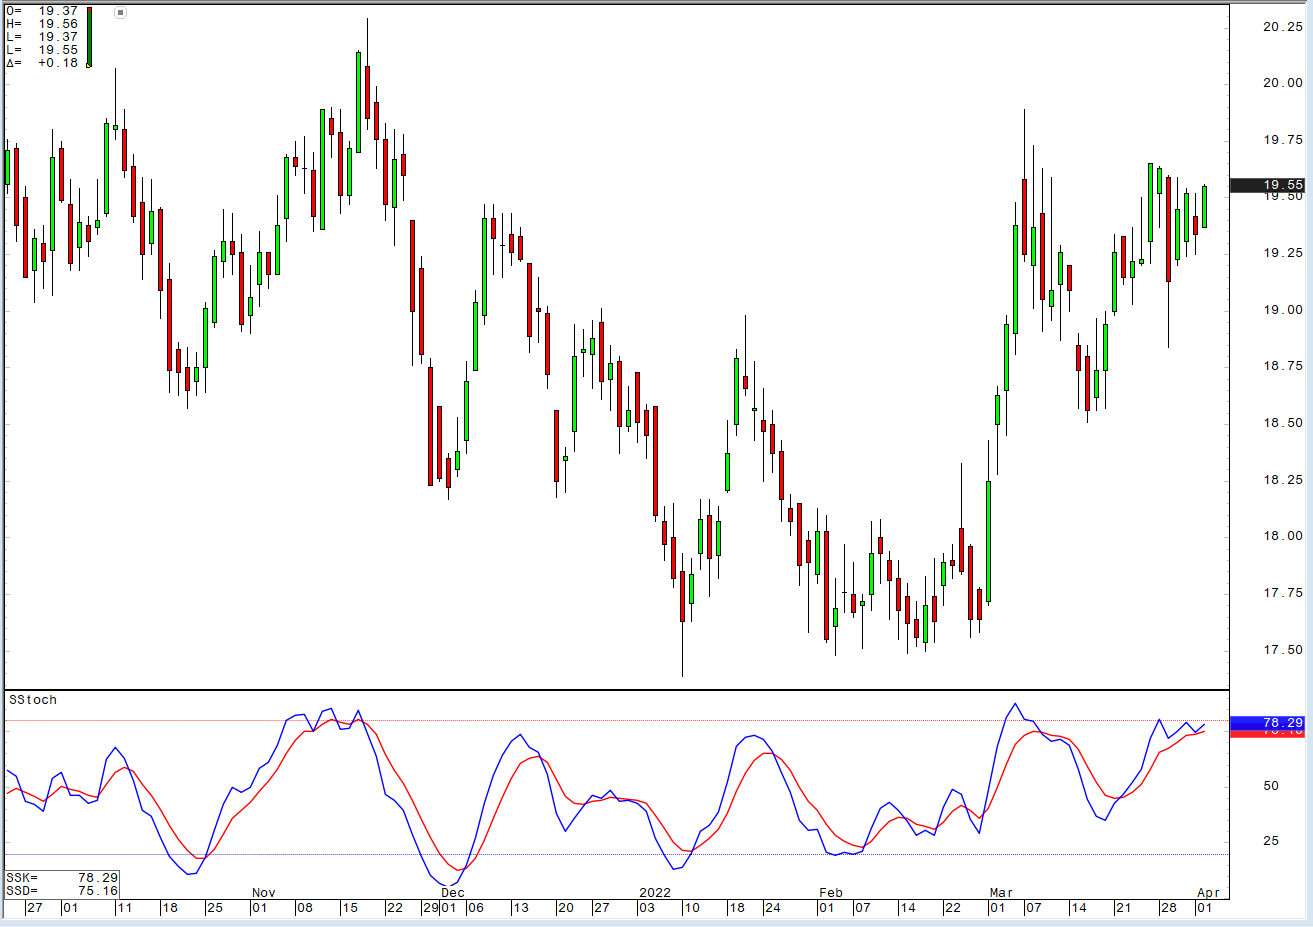Click the green price range bar beside OHLC values
The image size is (1313, 927).
89,37
